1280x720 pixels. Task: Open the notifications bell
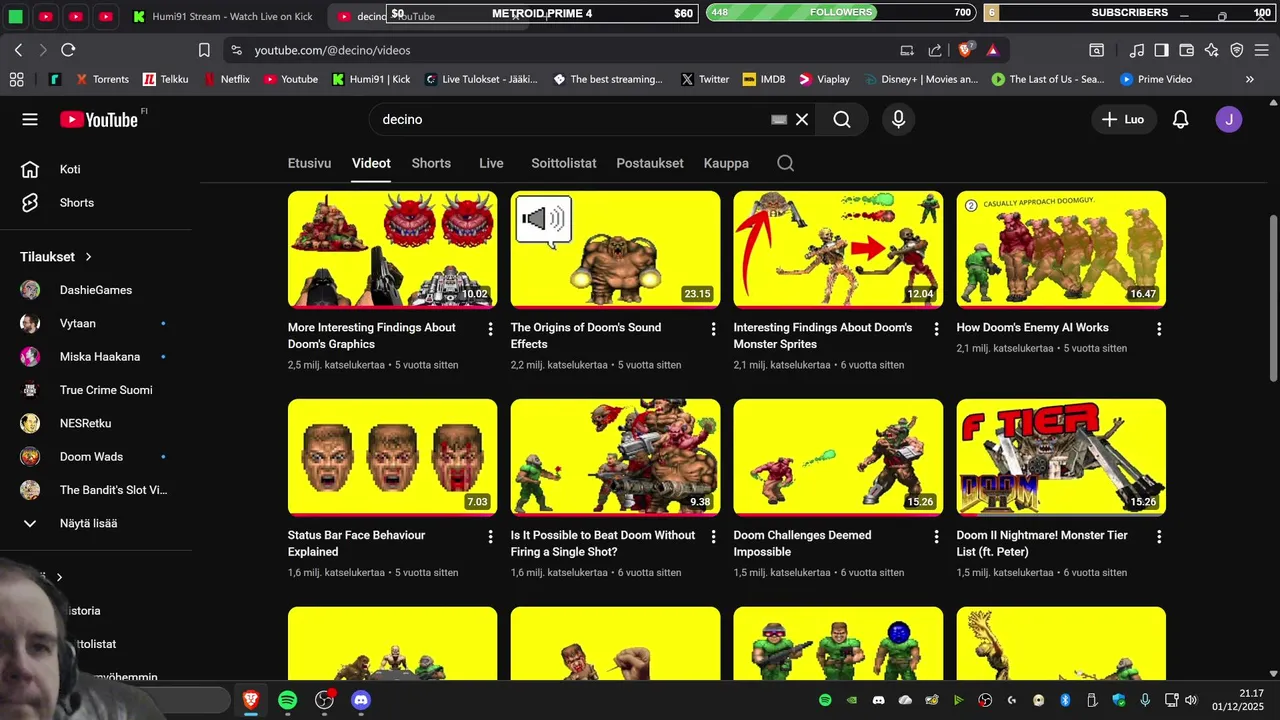(x=1180, y=119)
